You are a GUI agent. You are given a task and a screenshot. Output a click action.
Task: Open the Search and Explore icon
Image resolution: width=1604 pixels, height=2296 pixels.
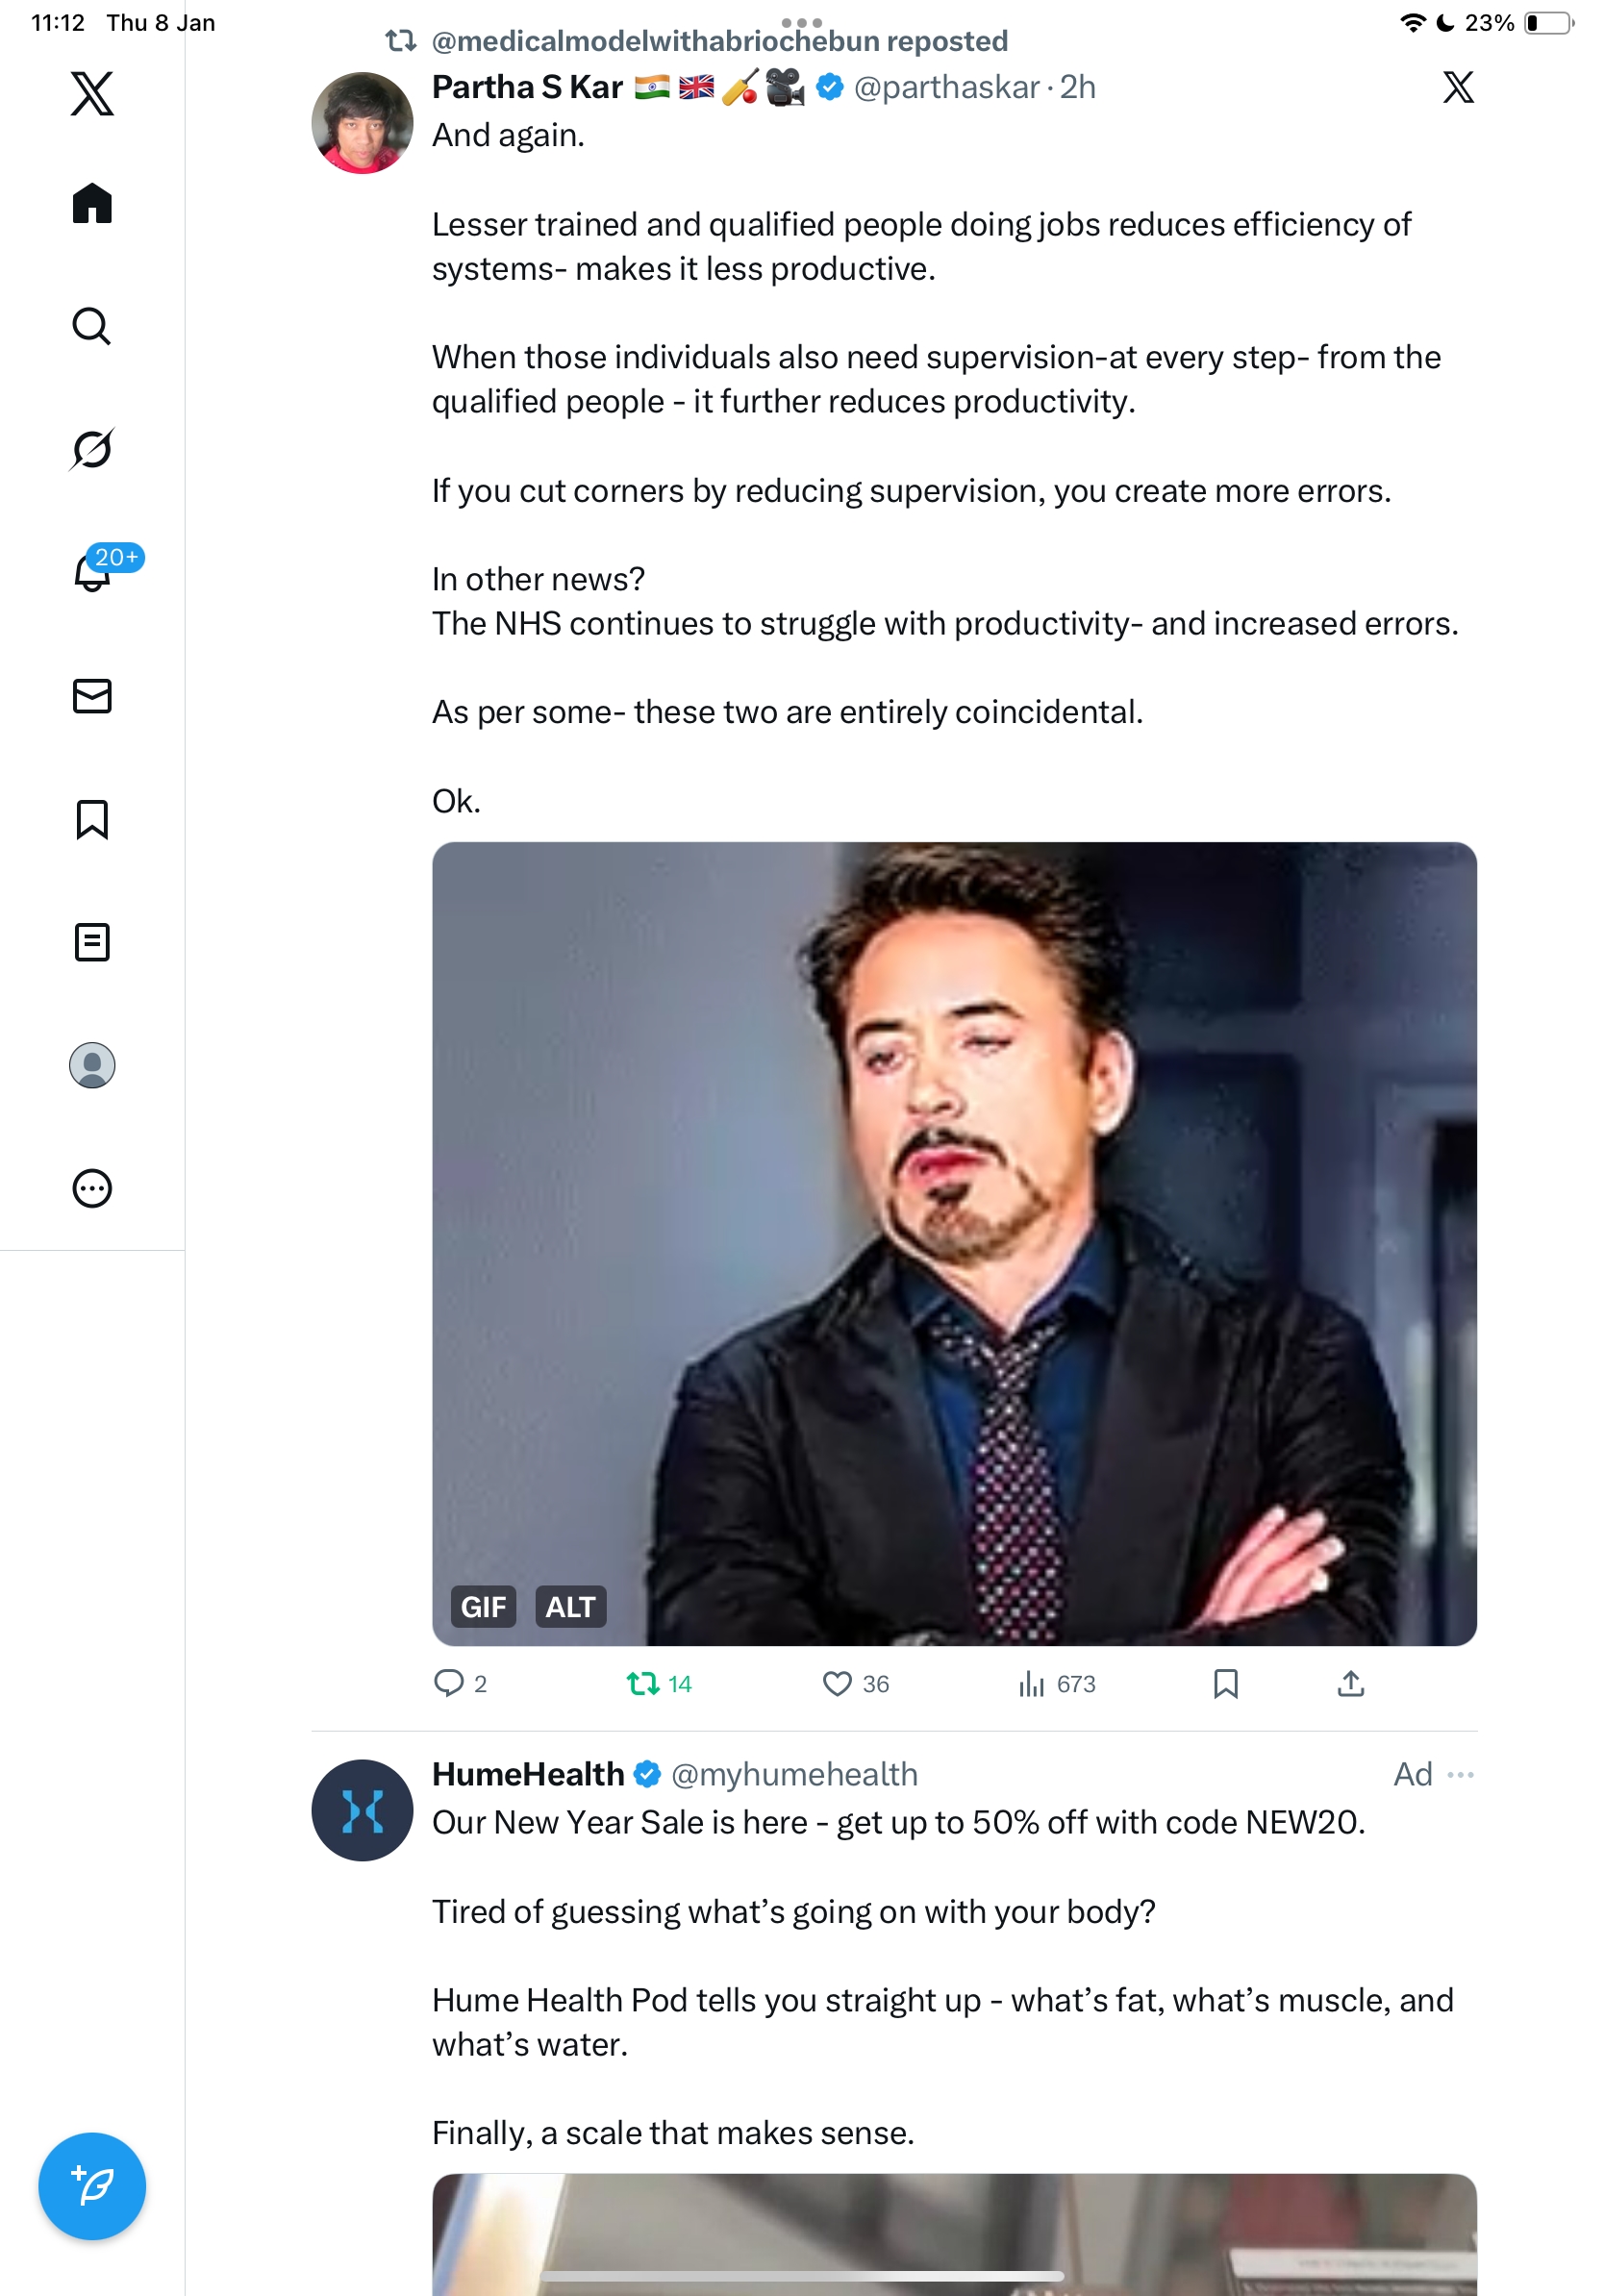[x=92, y=326]
